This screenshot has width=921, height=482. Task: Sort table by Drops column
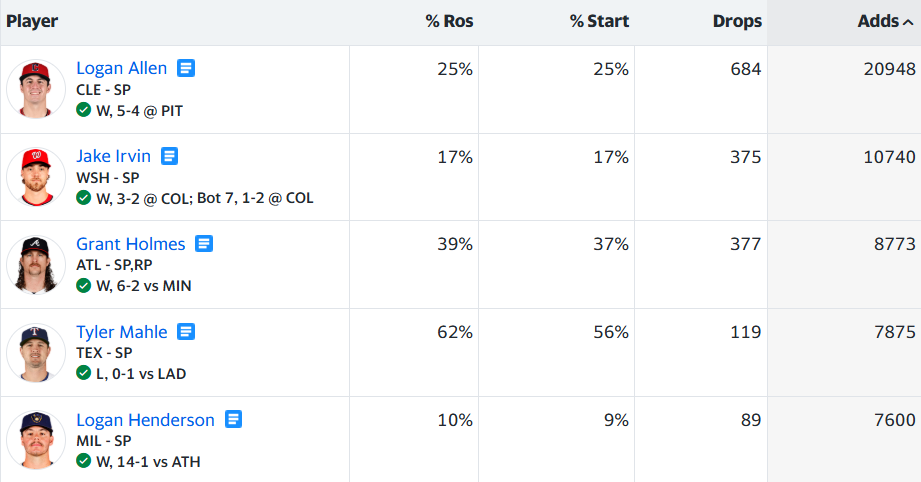pyautogui.click(x=737, y=21)
